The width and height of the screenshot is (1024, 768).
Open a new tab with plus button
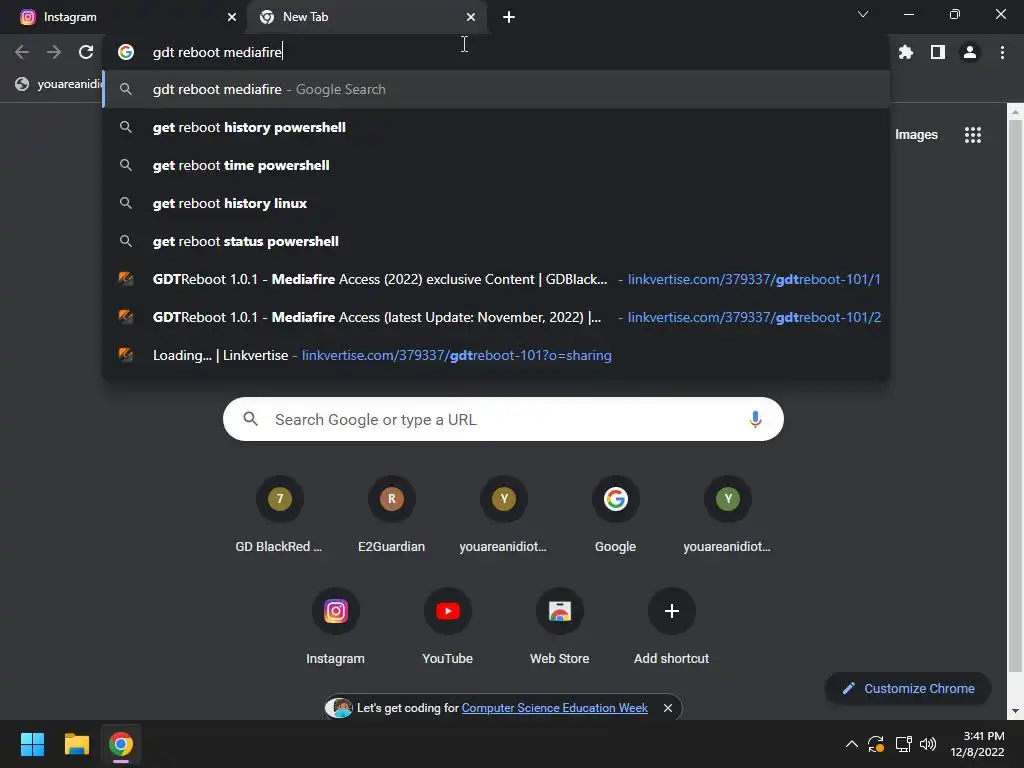click(x=509, y=17)
